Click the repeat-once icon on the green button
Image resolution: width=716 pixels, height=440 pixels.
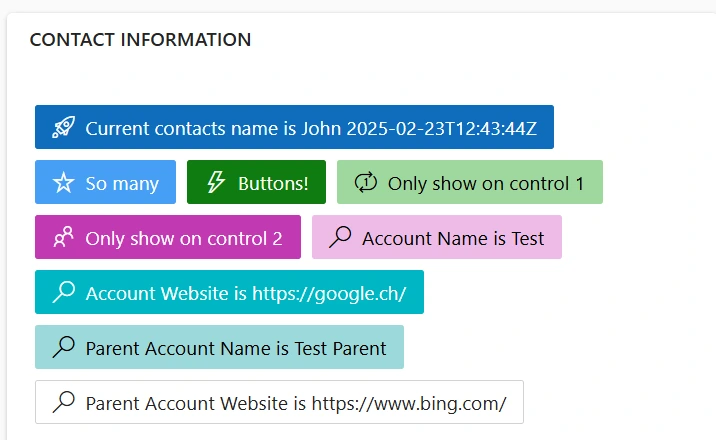(365, 183)
